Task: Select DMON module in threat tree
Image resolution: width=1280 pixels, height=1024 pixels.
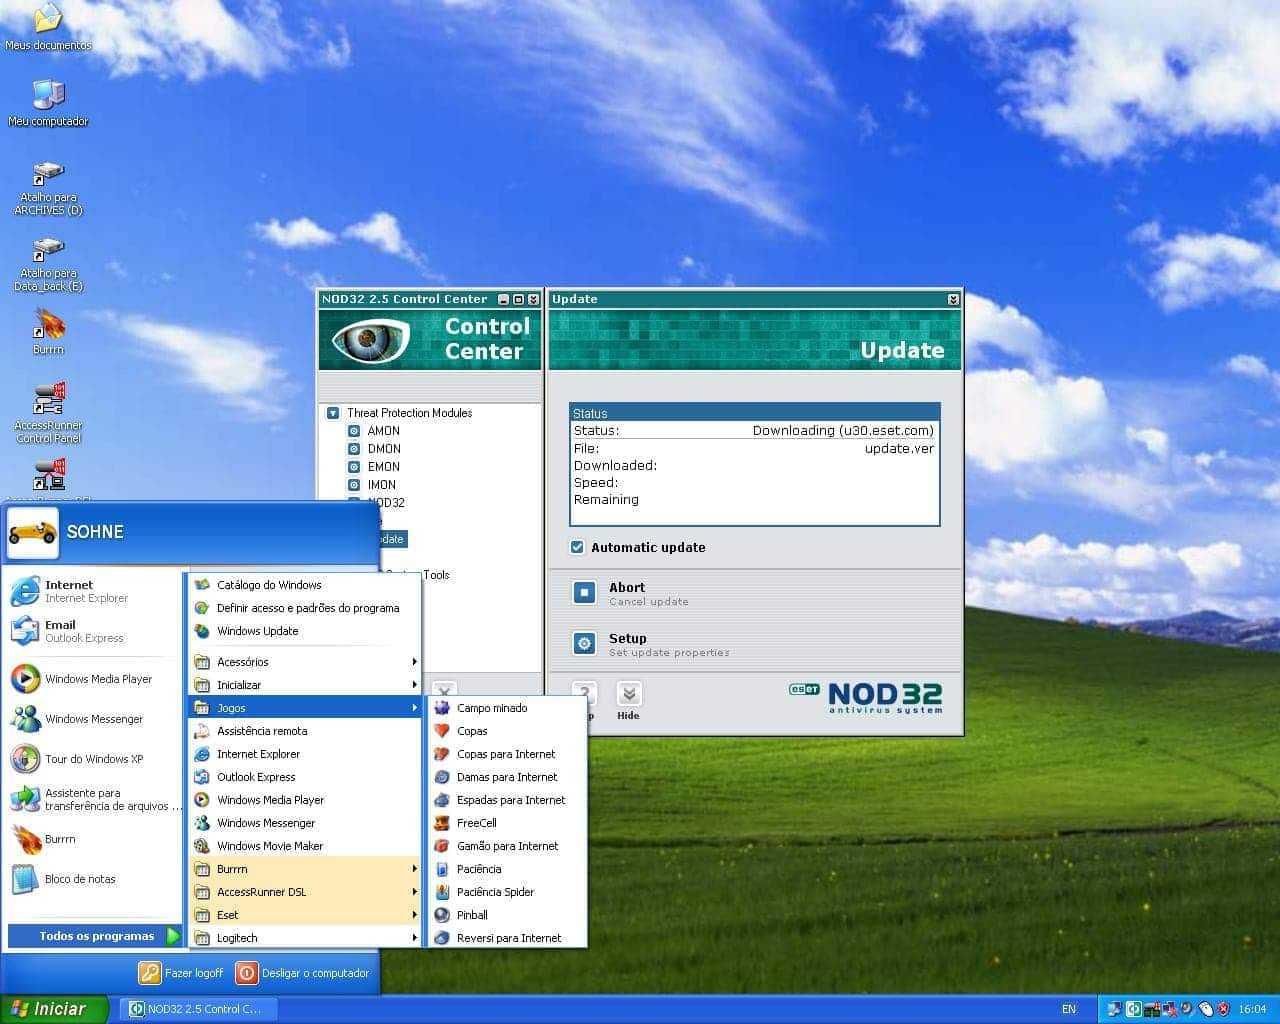Action: click(374, 449)
